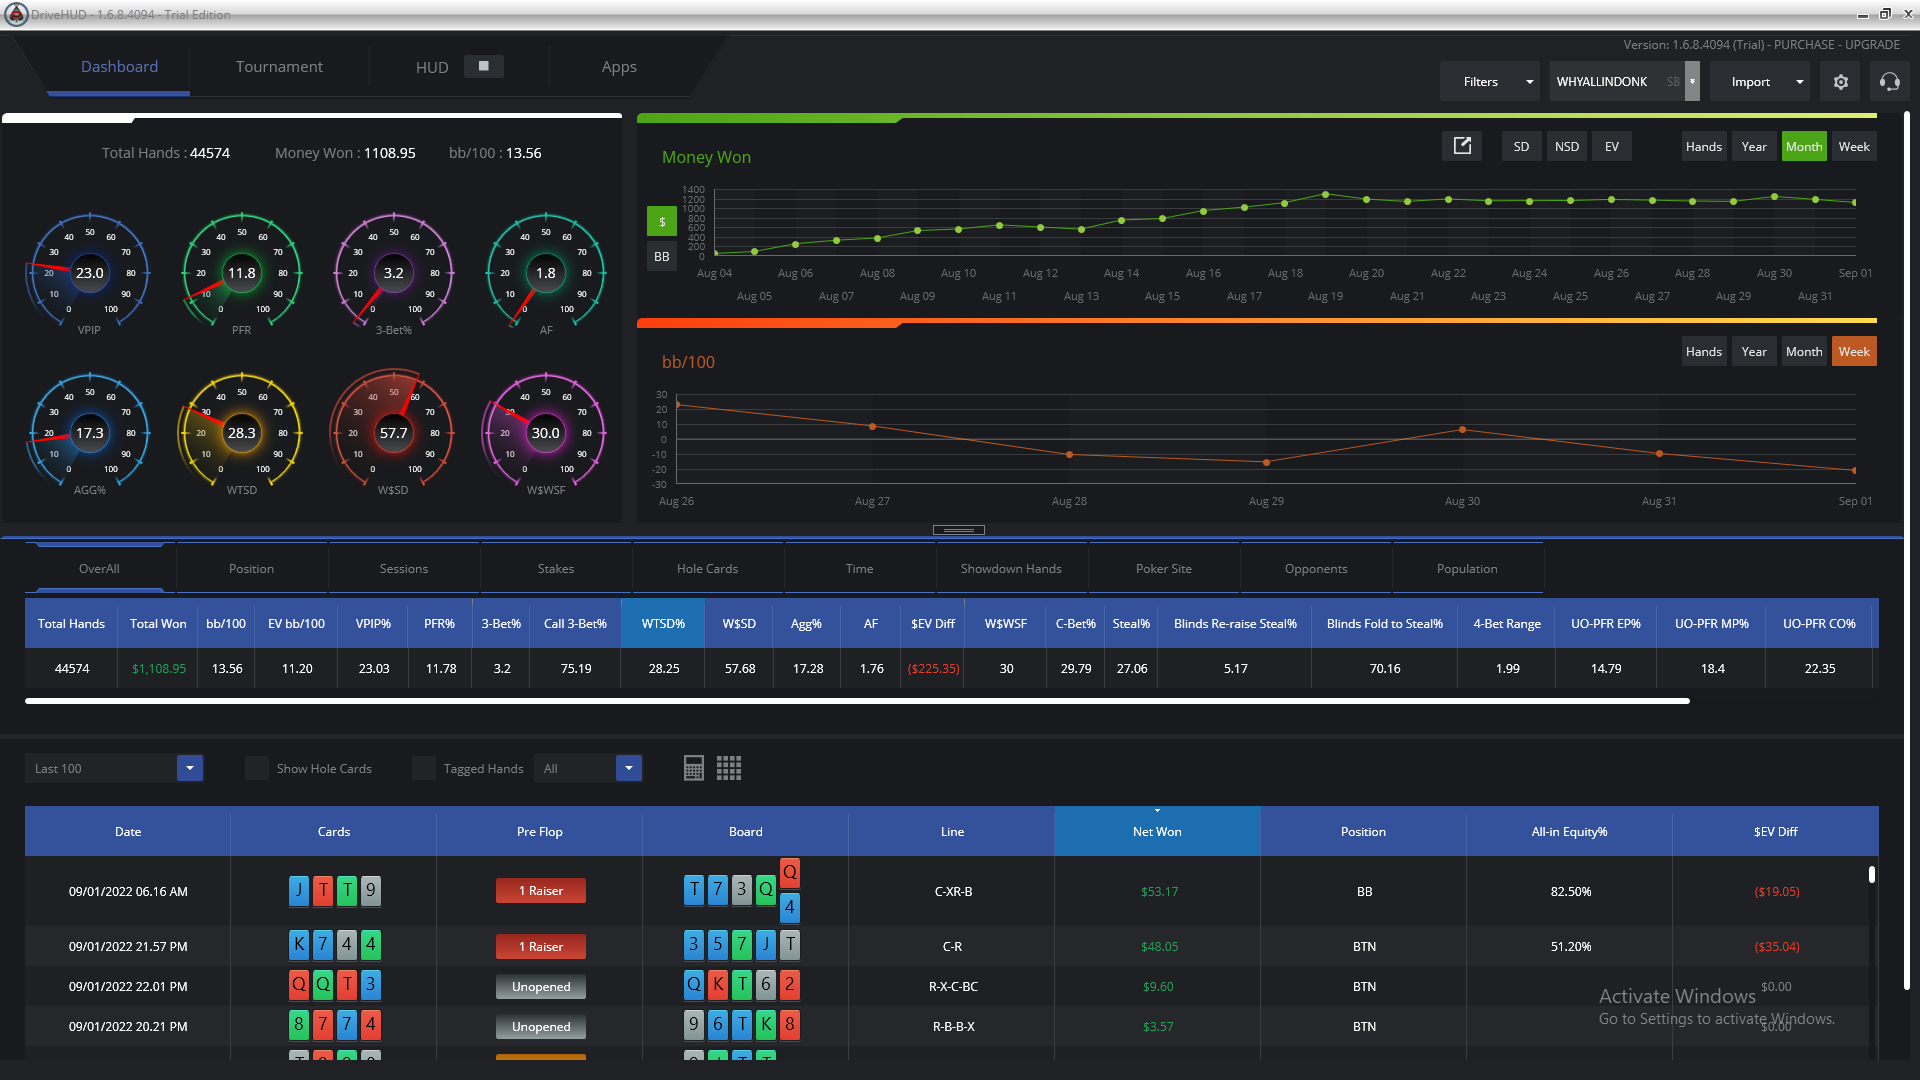Sort hands by Net Won column
This screenshot has height=1080, width=1920.
point(1157,831)
